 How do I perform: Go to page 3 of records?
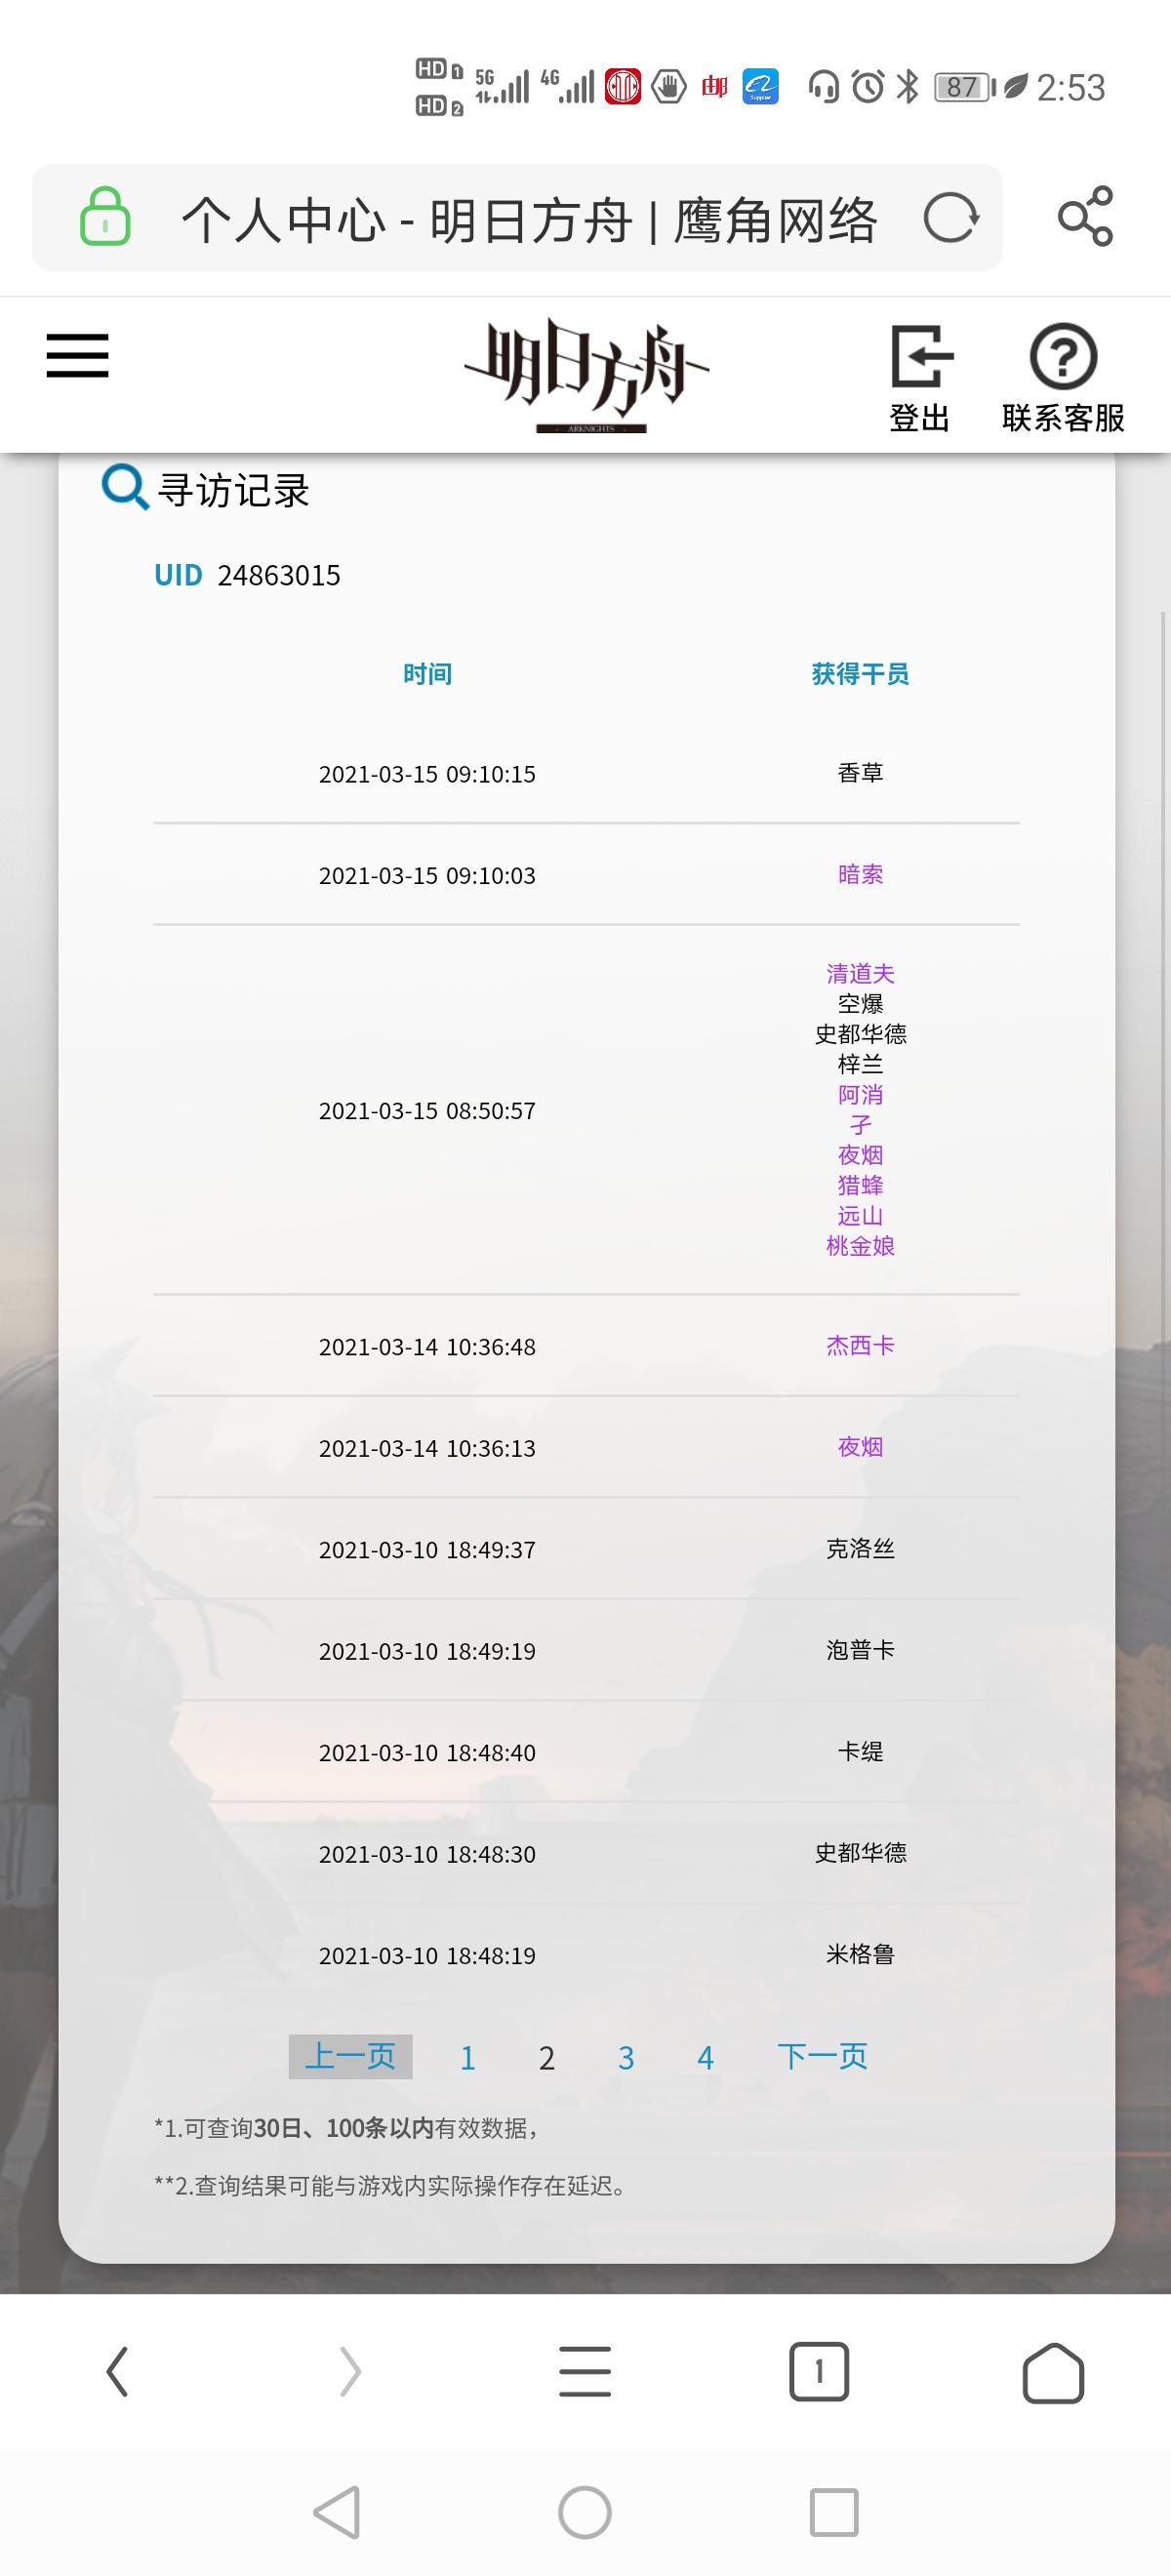tap(626, 2058)
